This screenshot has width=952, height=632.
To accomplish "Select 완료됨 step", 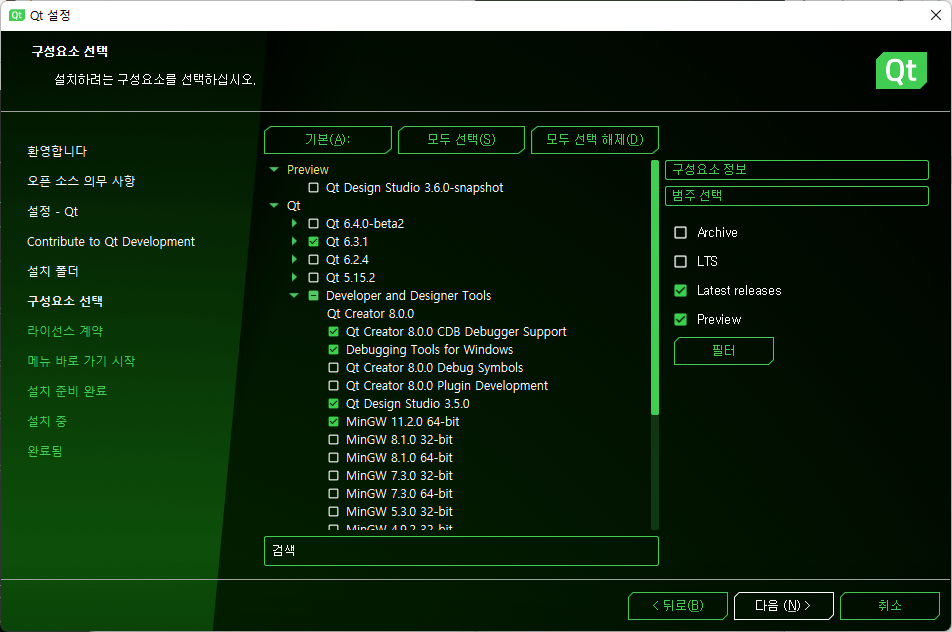I will coord(45,451).
